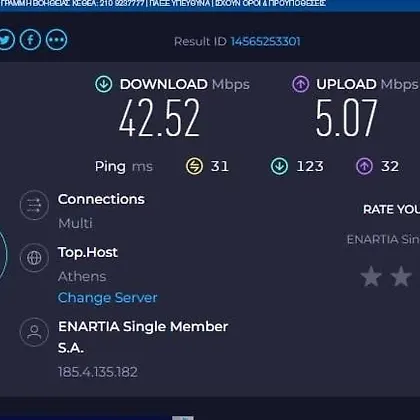Screen dimensions: 420x420
Task: Click the 5.07 upload speed result
Action: coord(347,118)
